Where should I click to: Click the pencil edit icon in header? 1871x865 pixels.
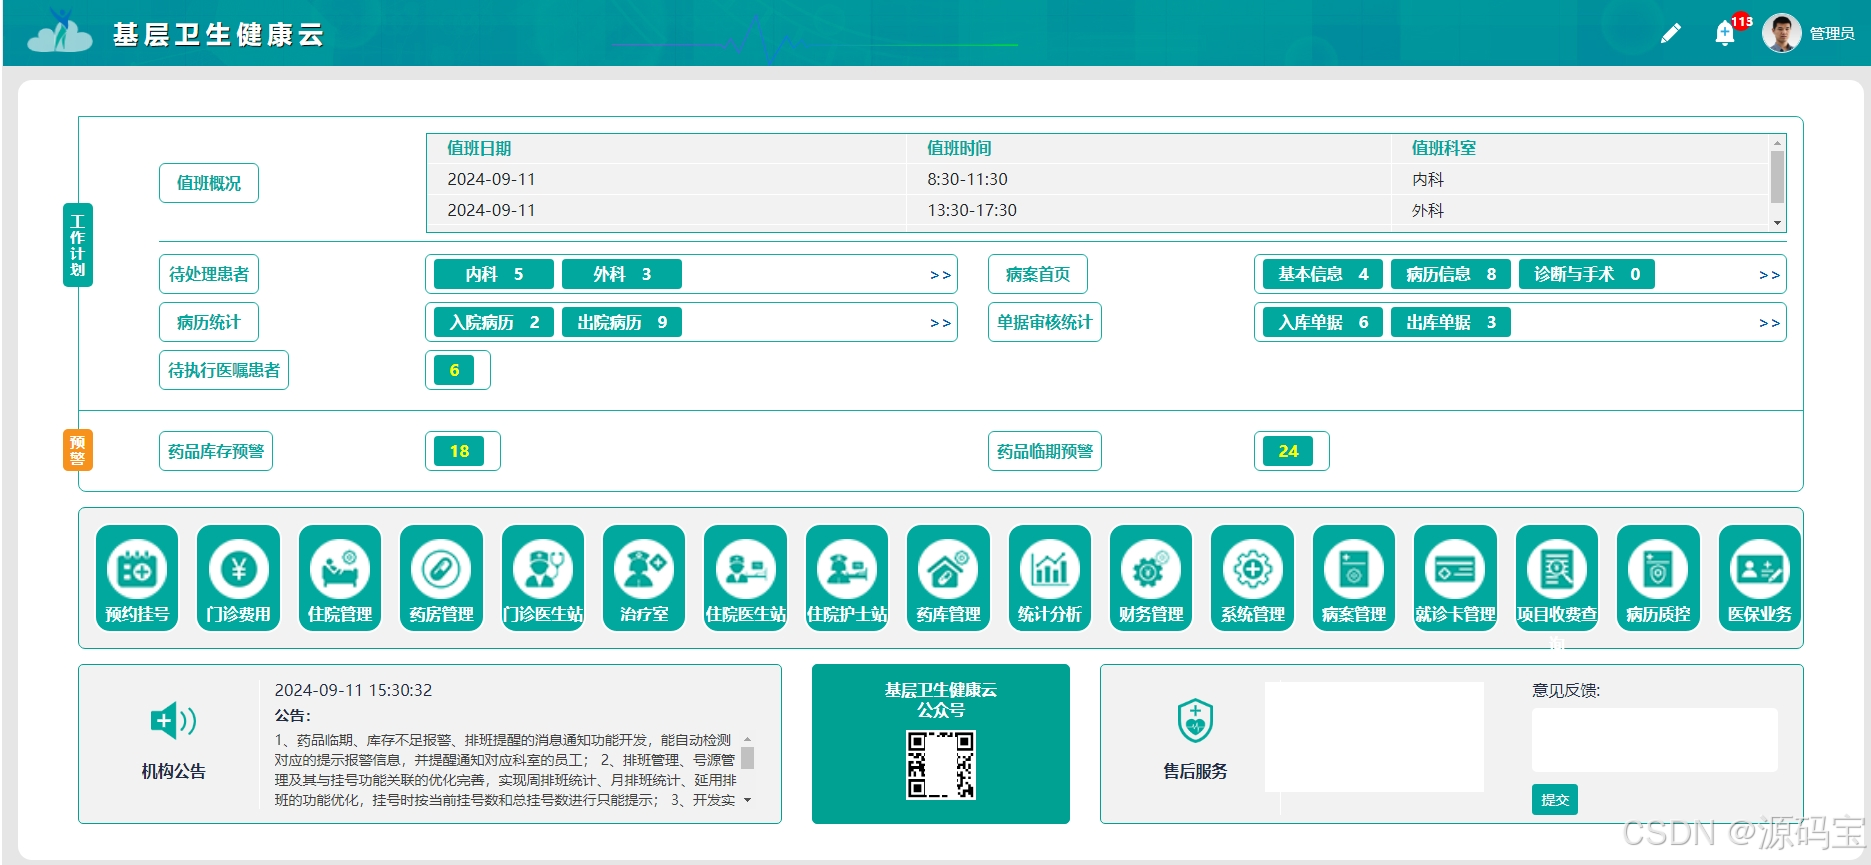tap(1670, 34)
